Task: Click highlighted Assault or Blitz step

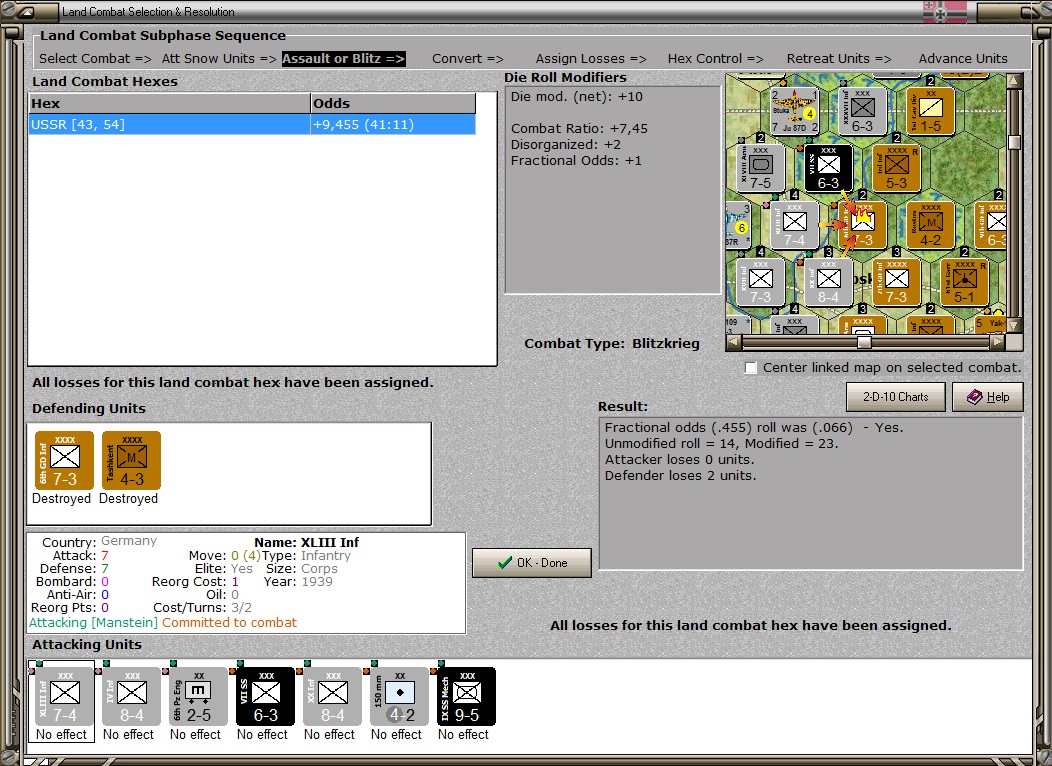Action: [344, 58]
